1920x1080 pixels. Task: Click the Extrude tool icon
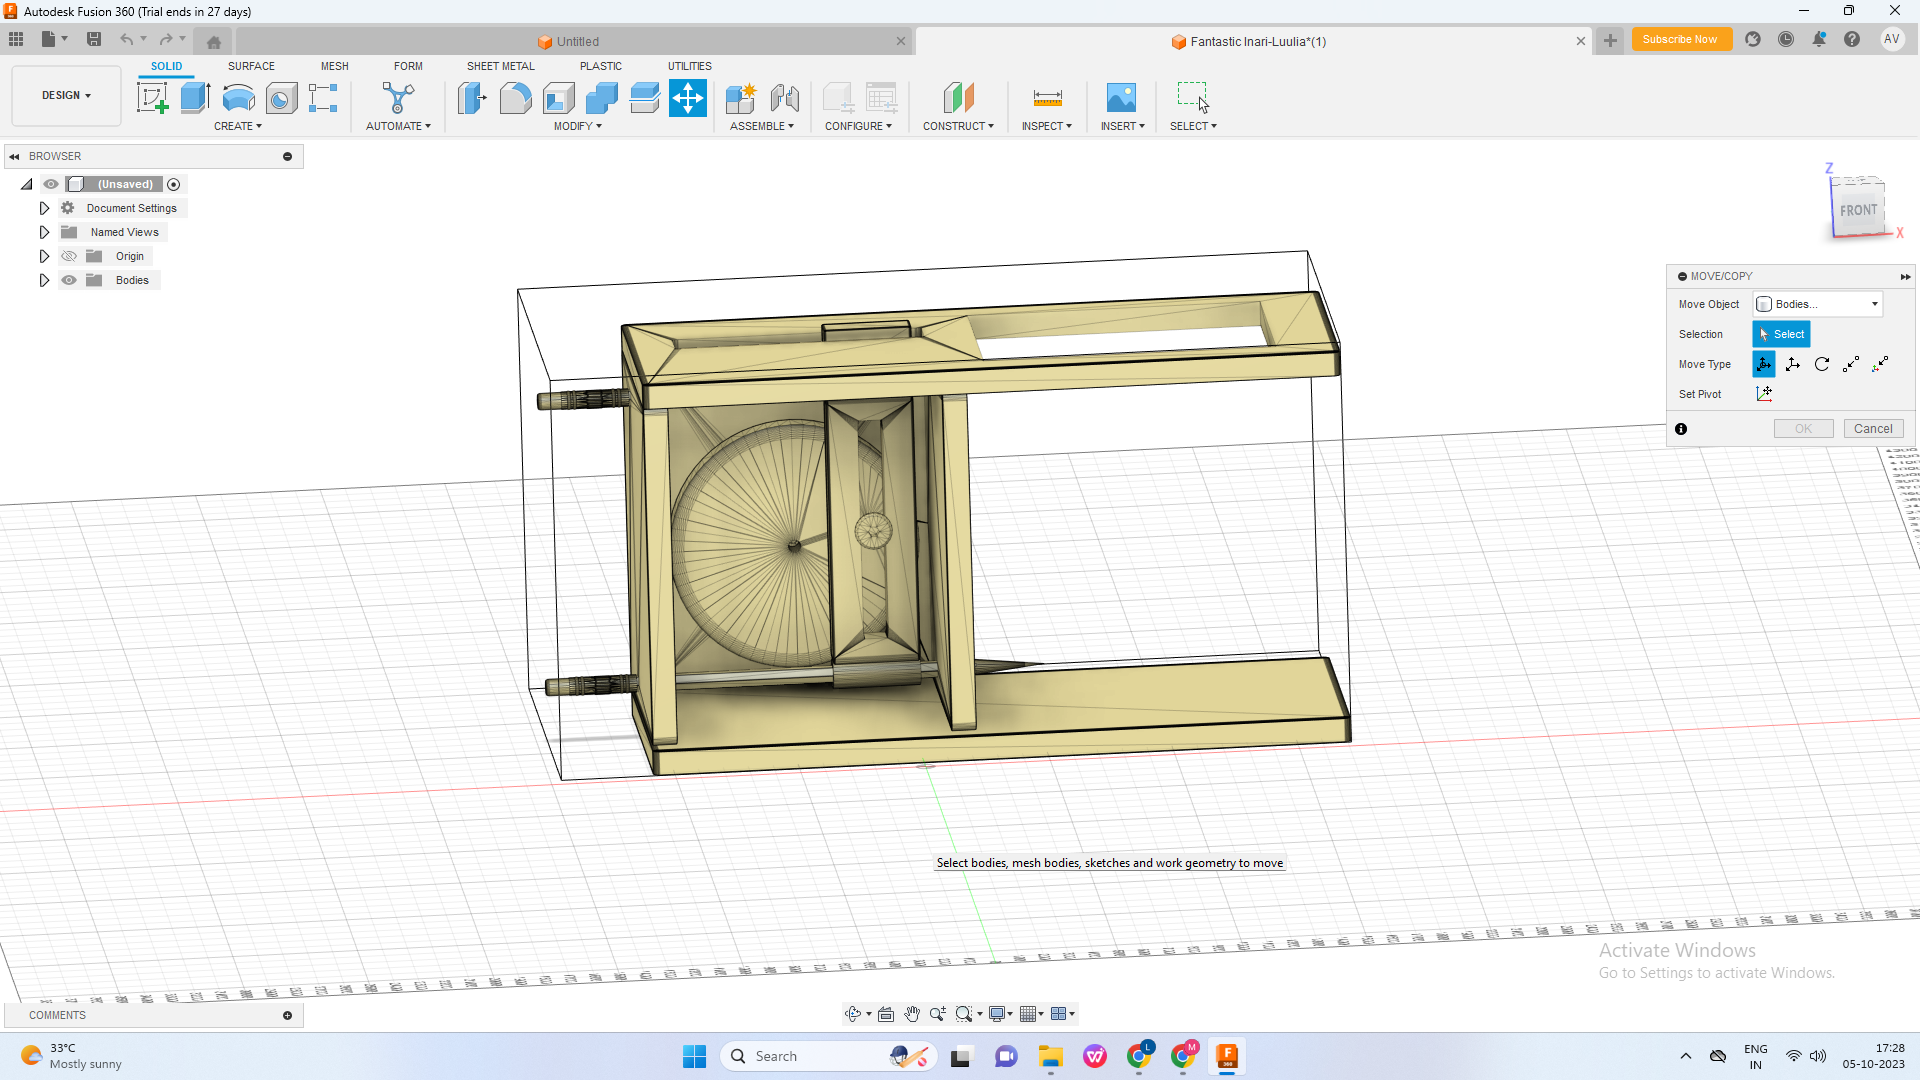(194, 98)
